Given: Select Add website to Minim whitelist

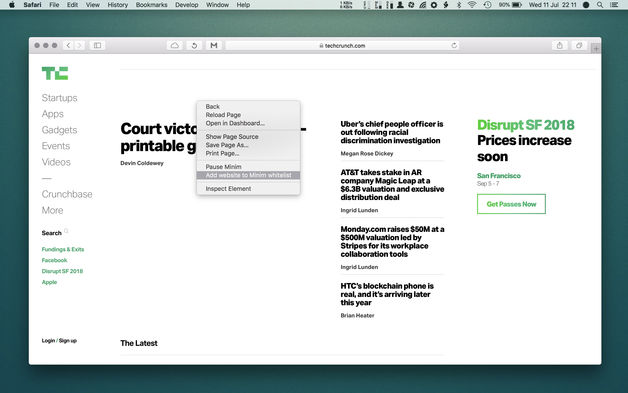Looking at the screenshot, I should pyautogui.click(x=248, y=175).
